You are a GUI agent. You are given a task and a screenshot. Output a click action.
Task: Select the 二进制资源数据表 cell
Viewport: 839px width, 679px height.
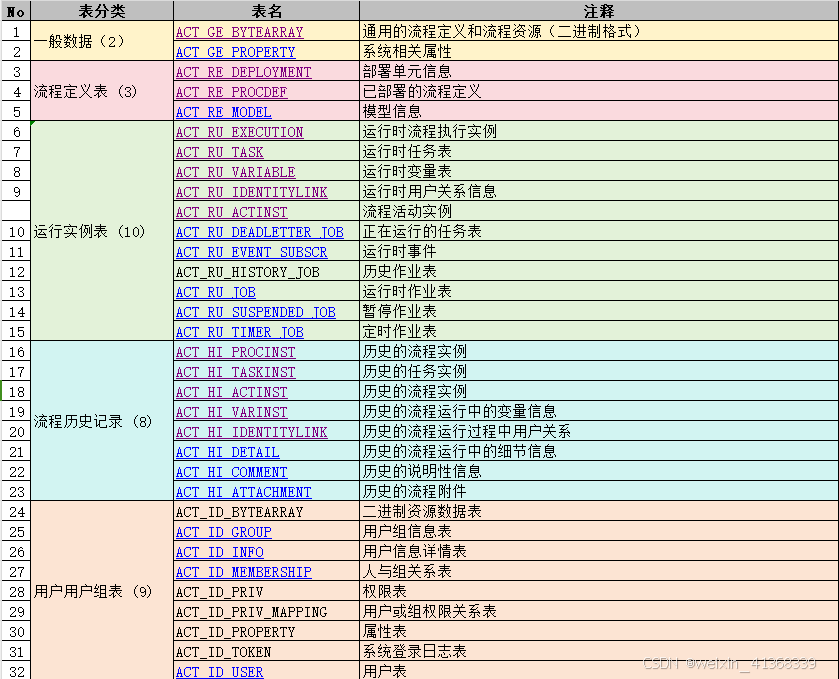[x=599, y=512]
